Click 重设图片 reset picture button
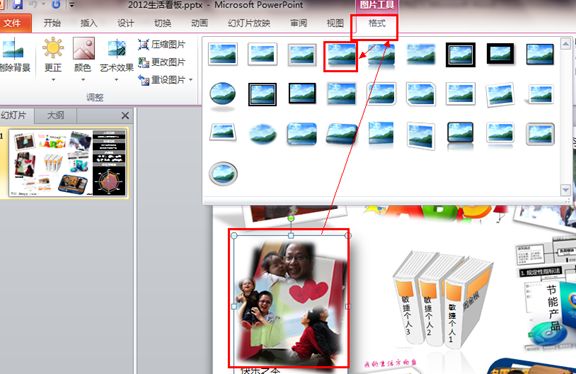576x374 pixels. coord(162,79)
